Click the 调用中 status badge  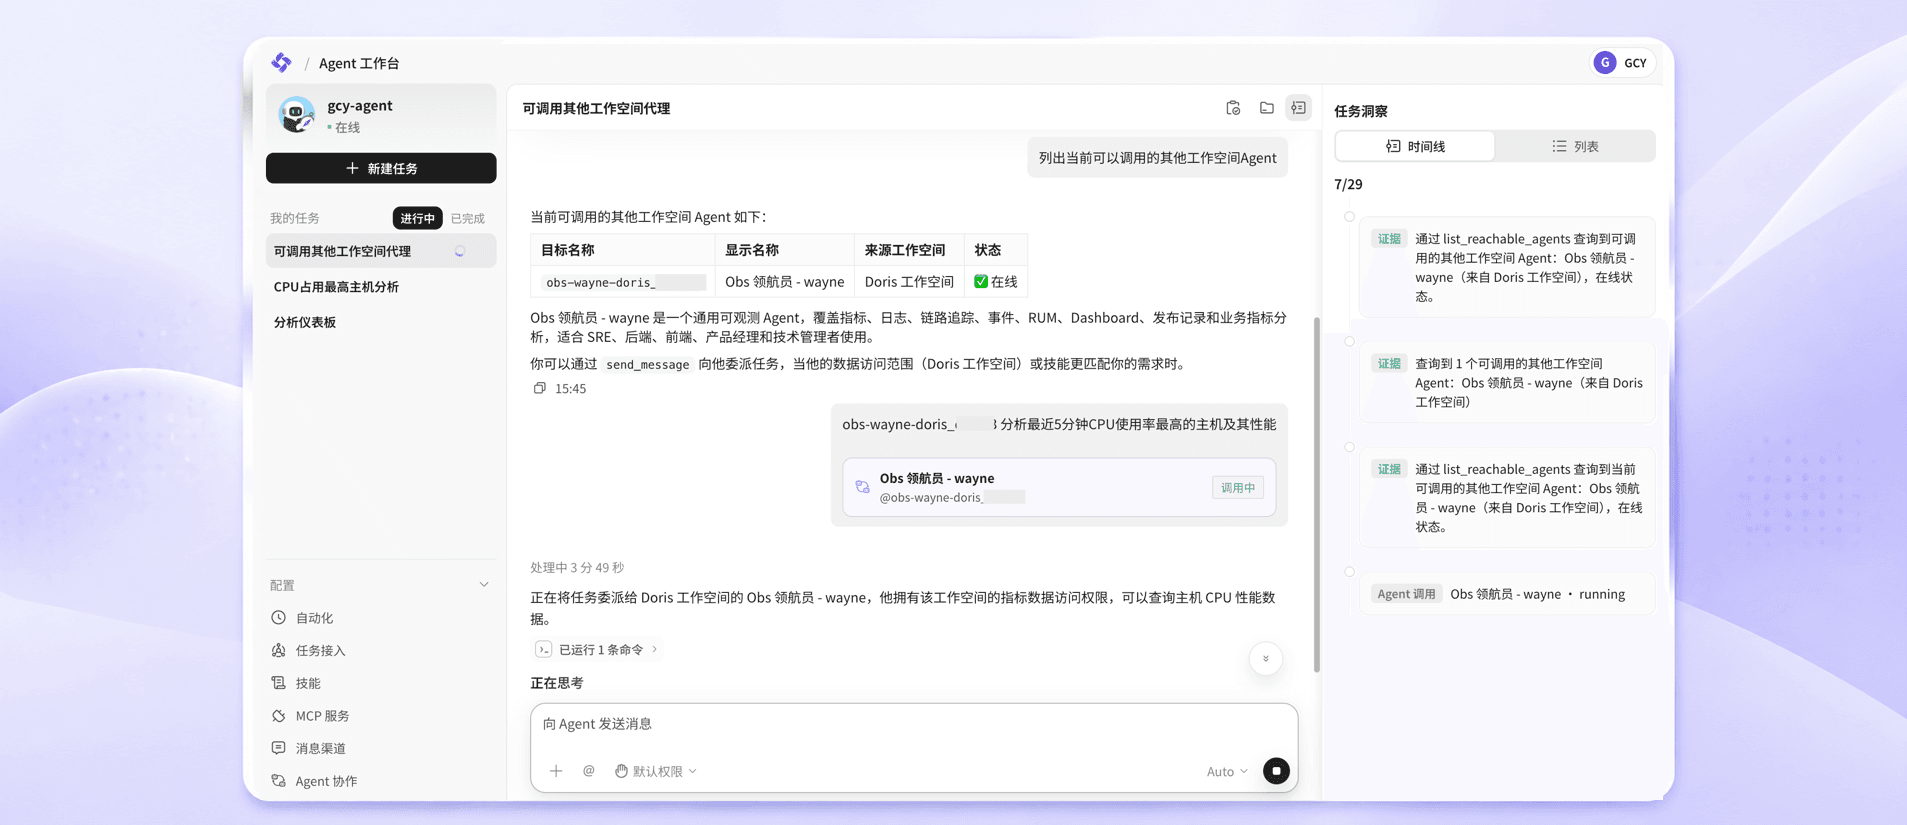pos(1238,487)
